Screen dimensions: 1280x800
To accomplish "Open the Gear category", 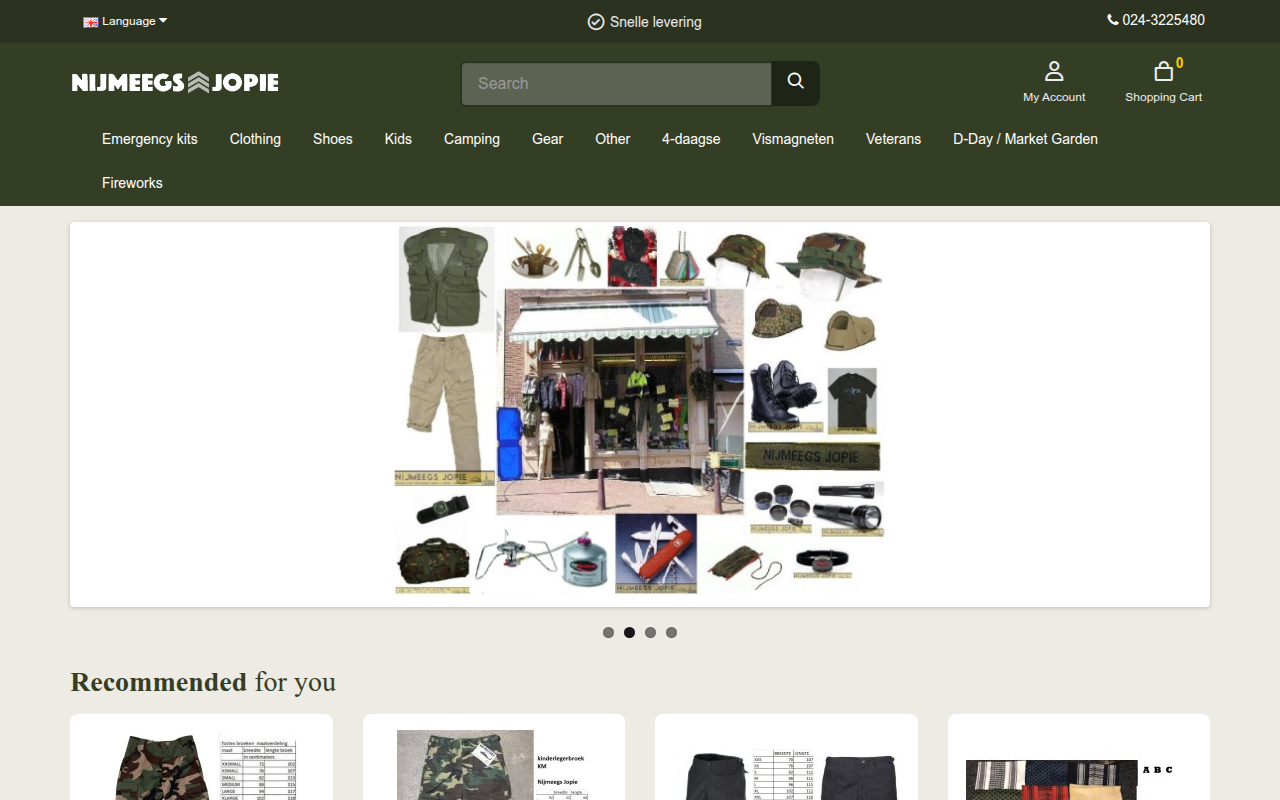I will [x=547, y=139].
